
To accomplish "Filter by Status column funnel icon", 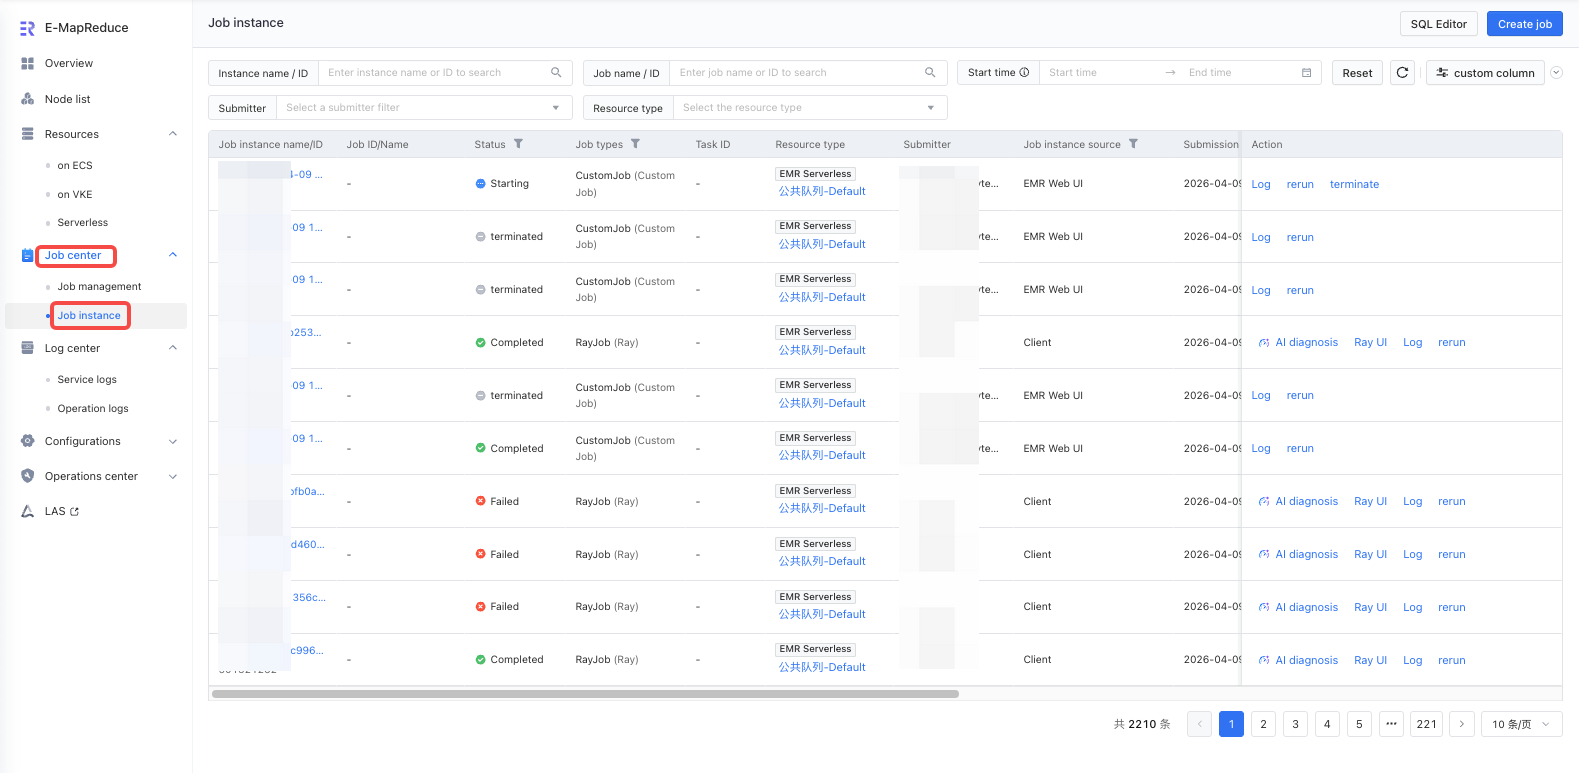I will click(x=518, y=144).
